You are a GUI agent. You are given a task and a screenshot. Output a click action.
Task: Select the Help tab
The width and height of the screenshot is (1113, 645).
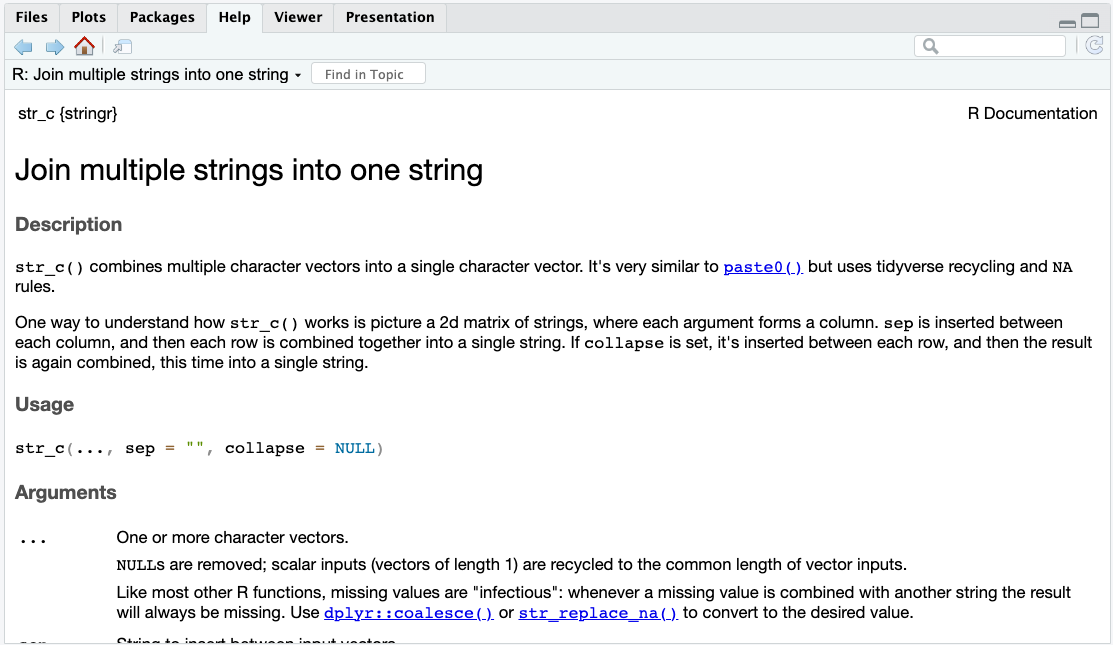click(x=234, y=17)
